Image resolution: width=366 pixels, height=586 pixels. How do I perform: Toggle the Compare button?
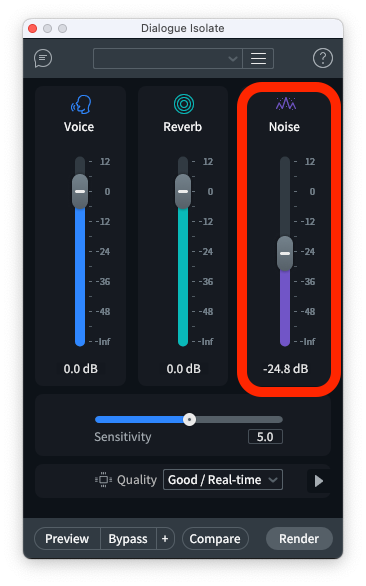click(215, 539)
